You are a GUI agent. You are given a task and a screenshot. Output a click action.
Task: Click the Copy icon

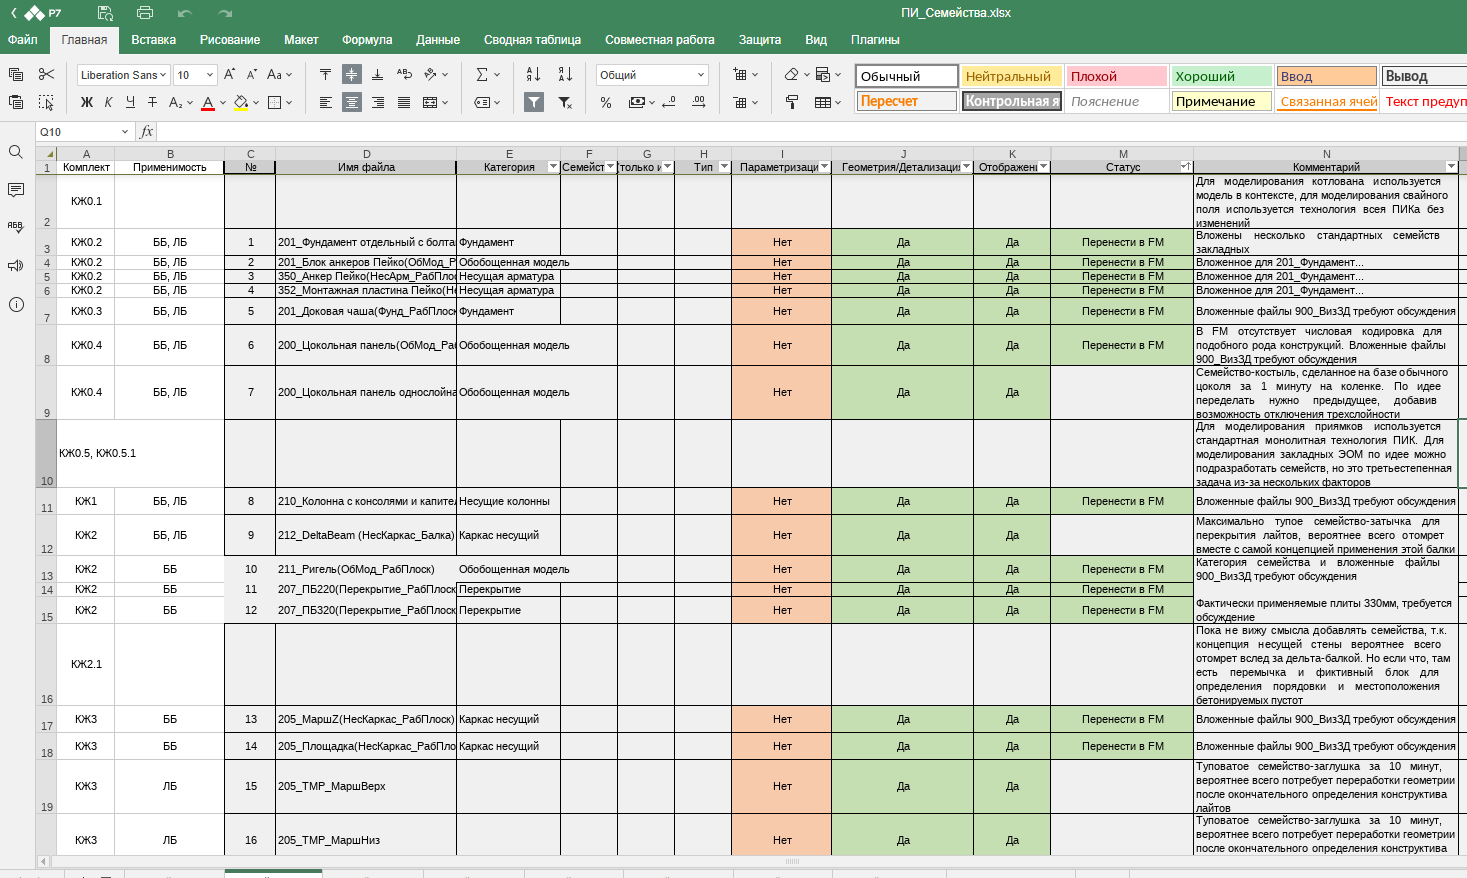[16, 75]
